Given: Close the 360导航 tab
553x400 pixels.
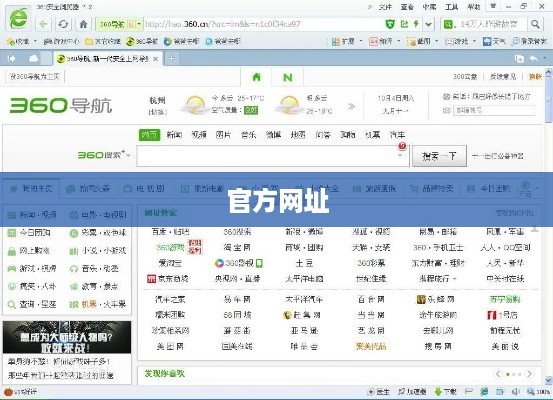Looking at the screenshot, I should [x=155, y=59].
